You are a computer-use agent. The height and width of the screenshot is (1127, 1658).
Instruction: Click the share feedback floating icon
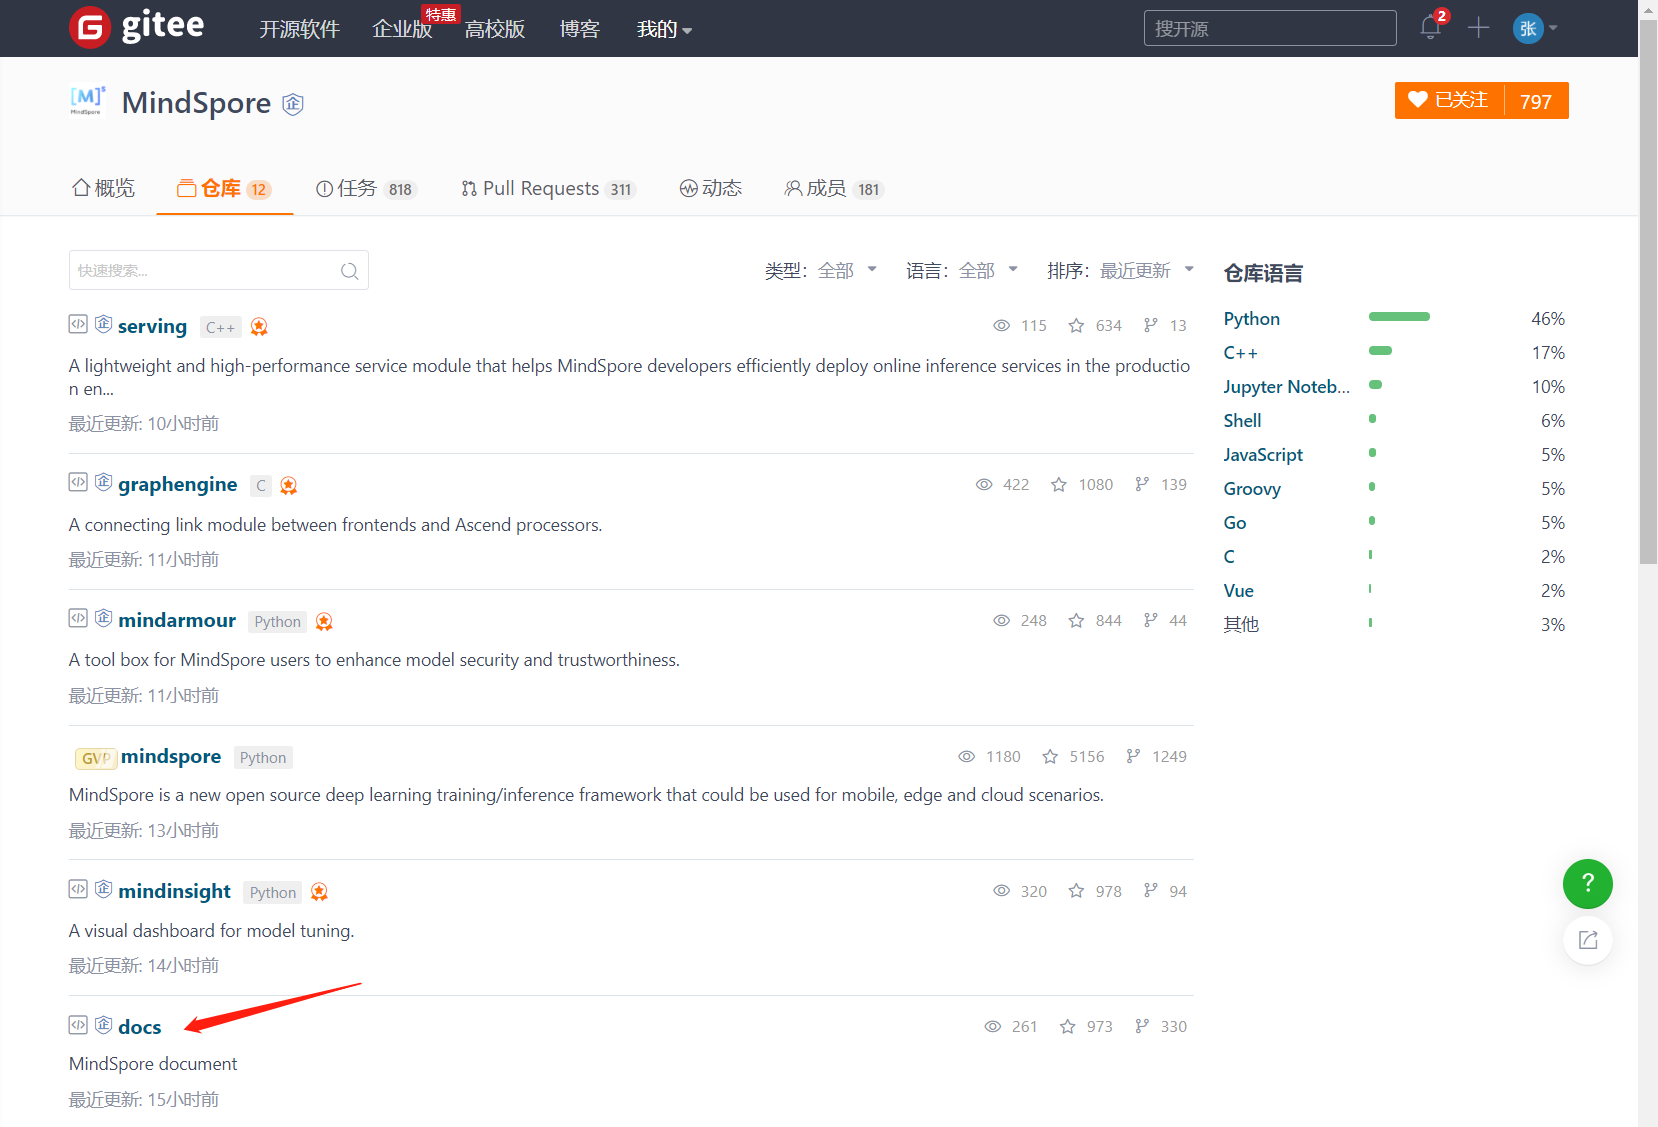(1588, 940)
